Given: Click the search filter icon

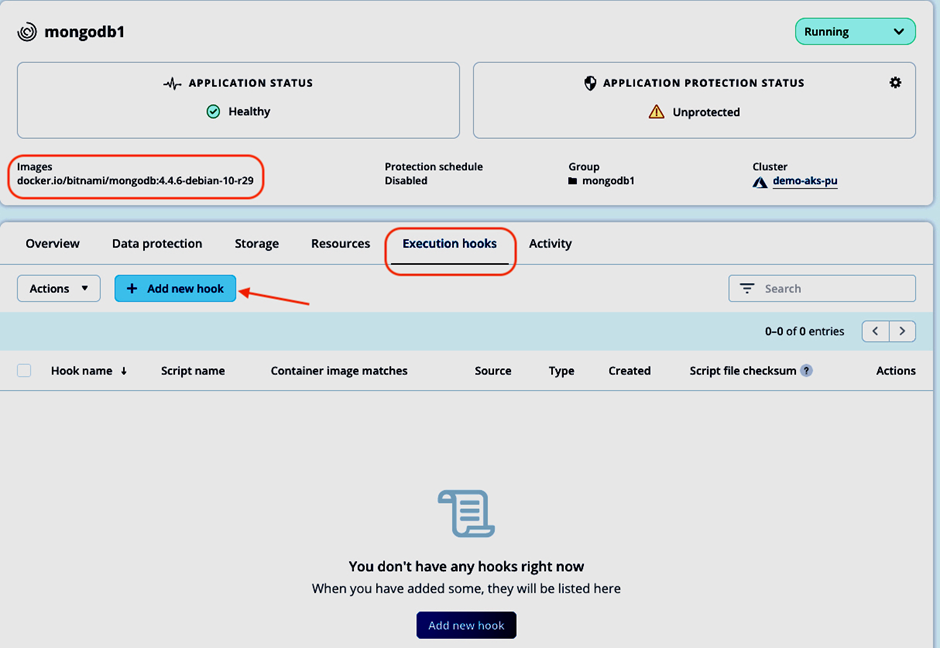Looking at the screenshot, I should [747, 288].
